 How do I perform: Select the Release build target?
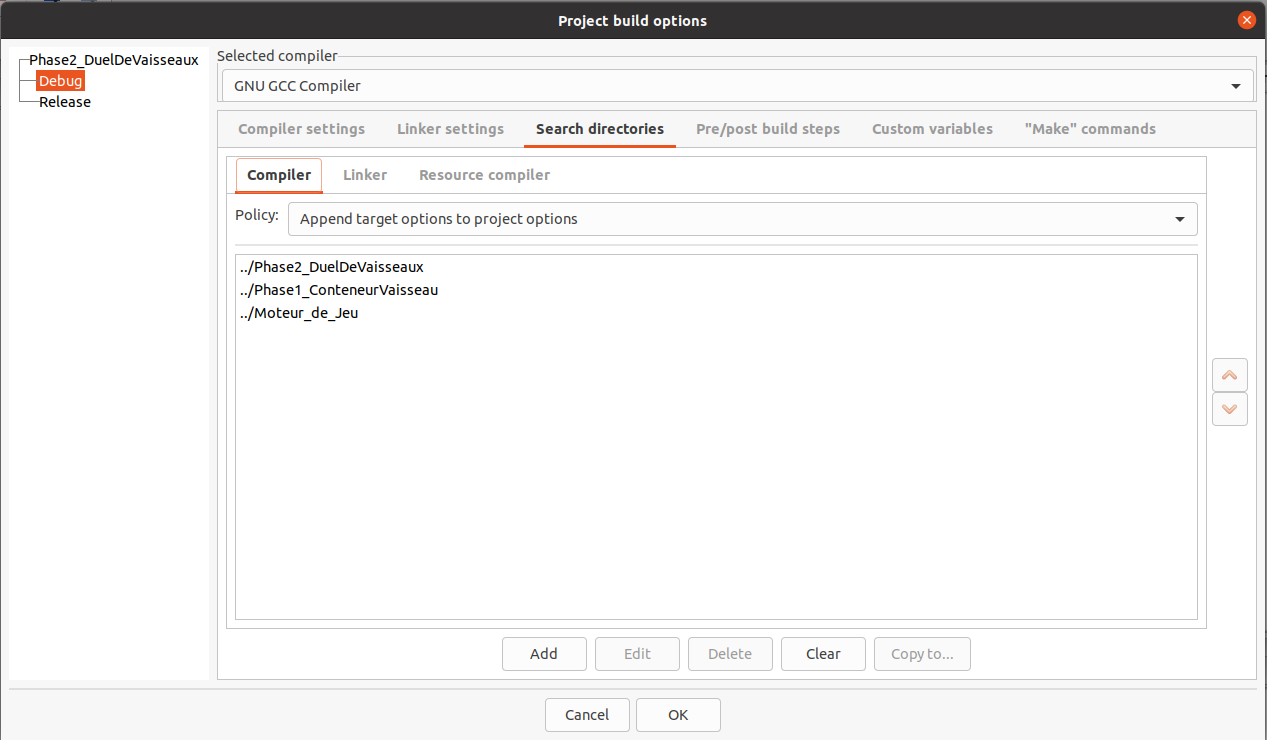pyautogui.click(x=63, y=101)
